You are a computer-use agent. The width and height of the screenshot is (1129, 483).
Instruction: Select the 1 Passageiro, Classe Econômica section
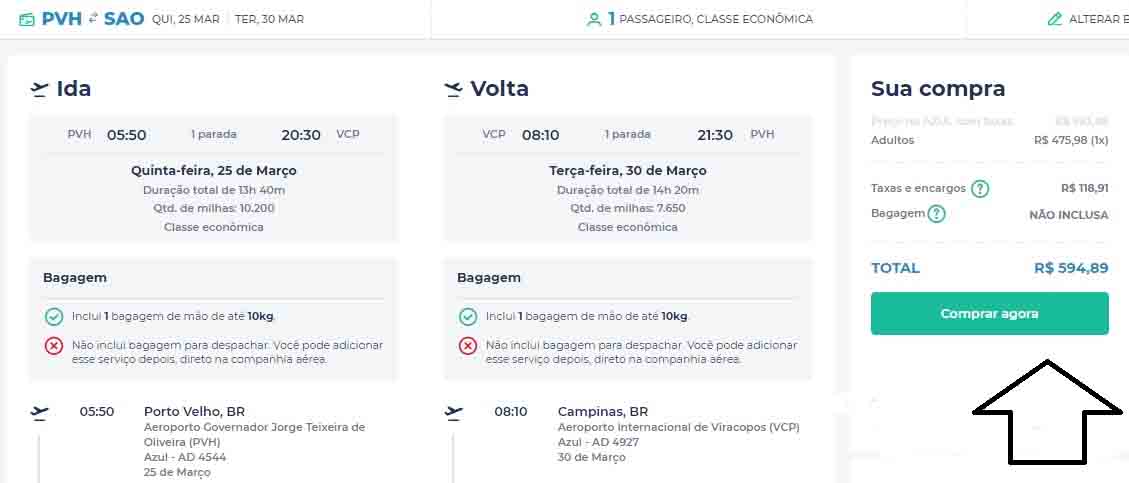[x=699, y=19]
